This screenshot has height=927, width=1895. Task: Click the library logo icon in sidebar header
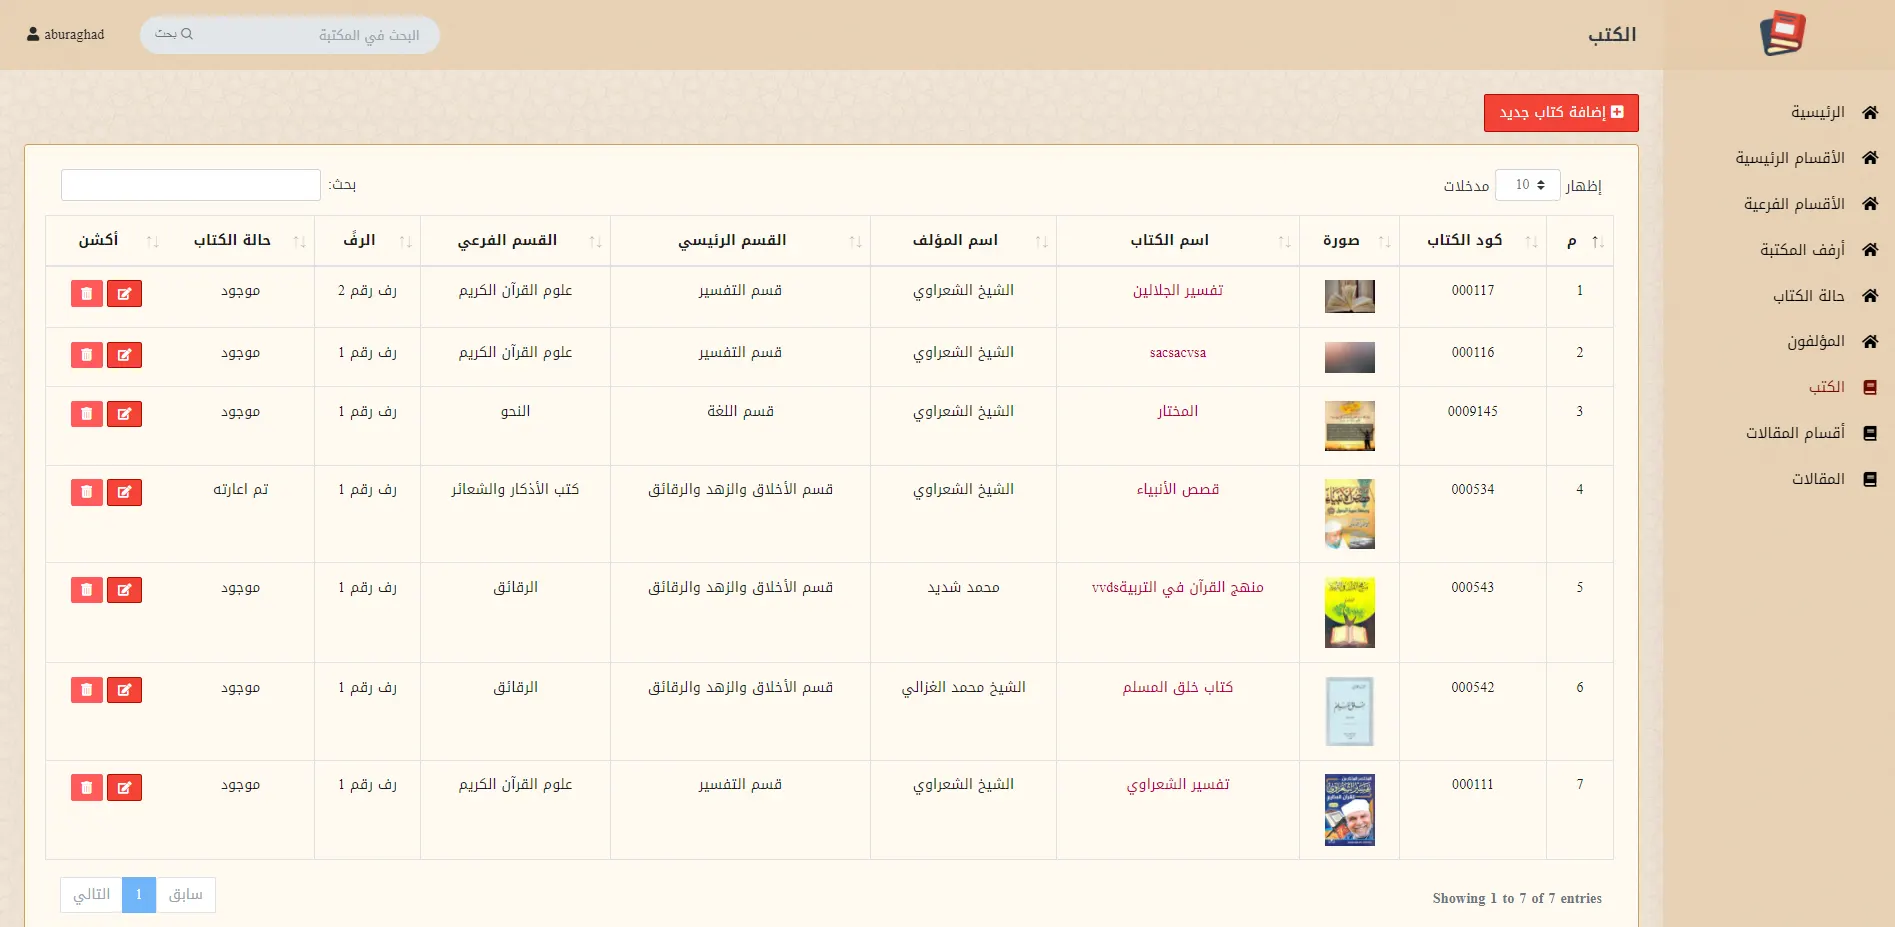1782,34
